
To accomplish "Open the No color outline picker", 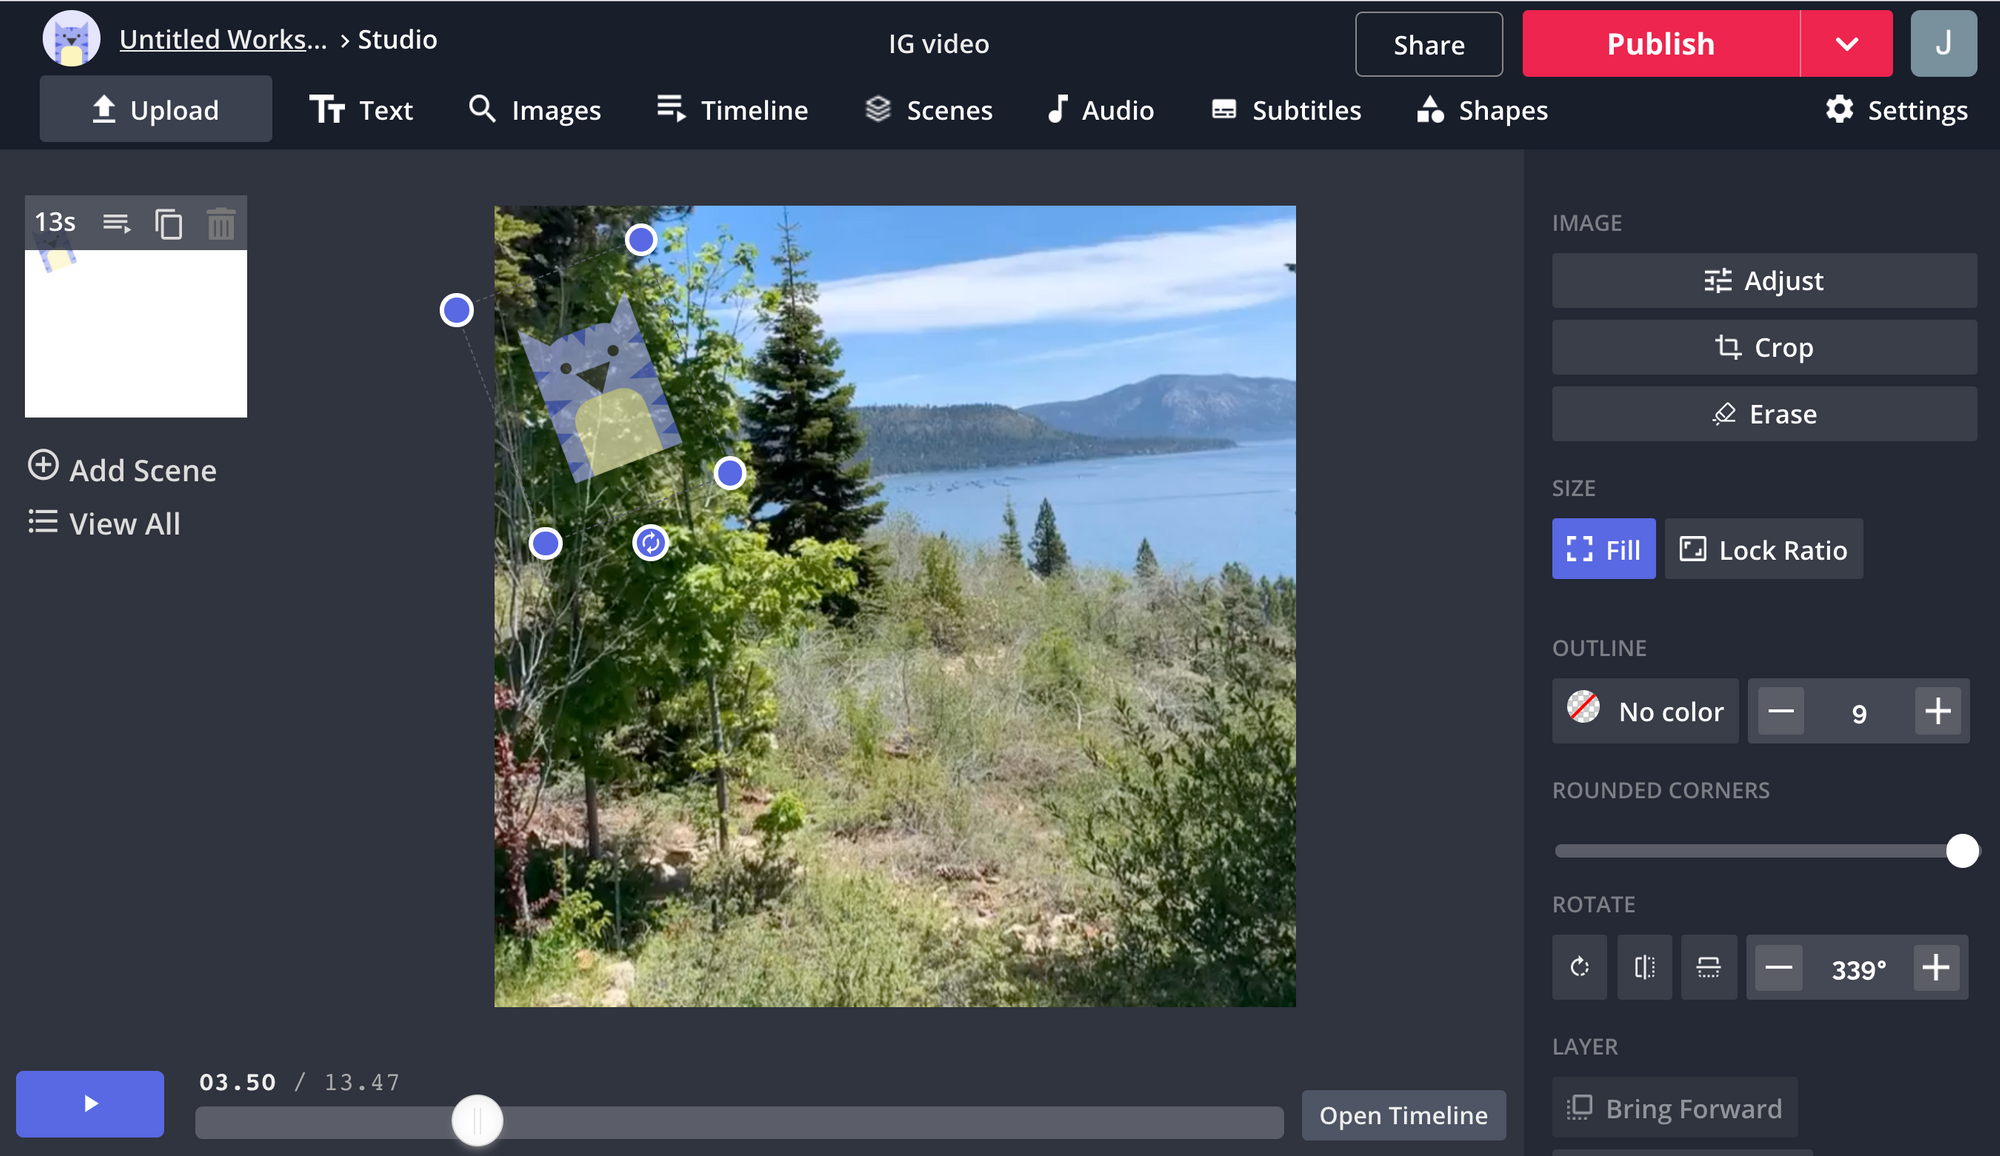I will click(1645, 711).
